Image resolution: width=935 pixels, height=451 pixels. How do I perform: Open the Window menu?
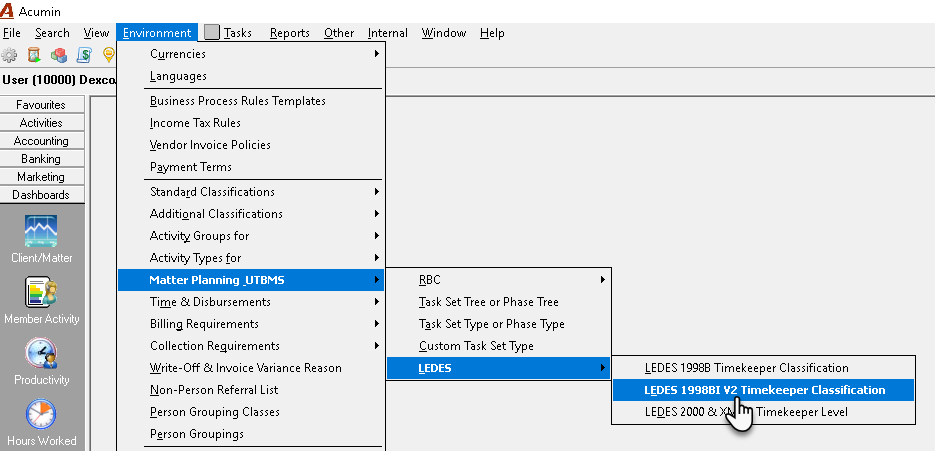[444, 33]
